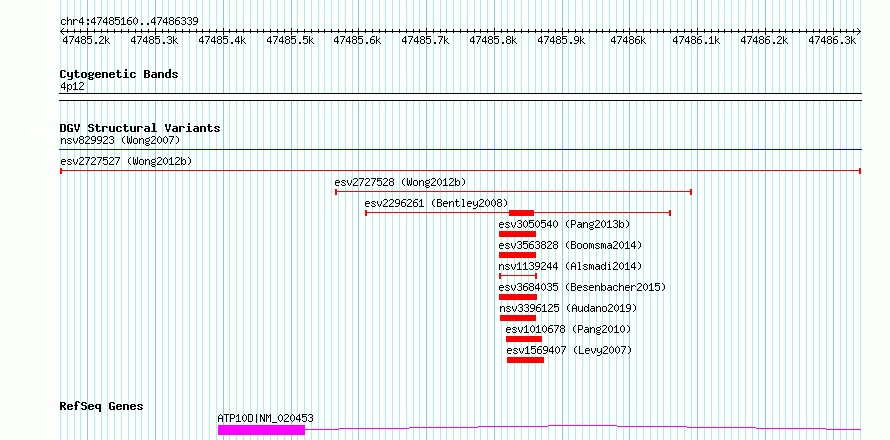Open variant nsv1139244 (Alsmadi2014) label

pos(570,266)
